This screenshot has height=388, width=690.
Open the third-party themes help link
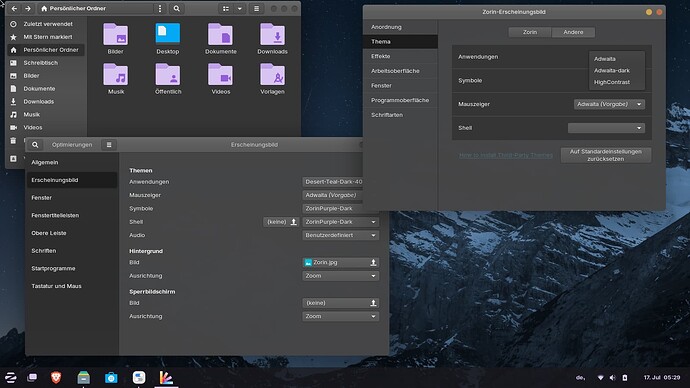pos(506,155)
